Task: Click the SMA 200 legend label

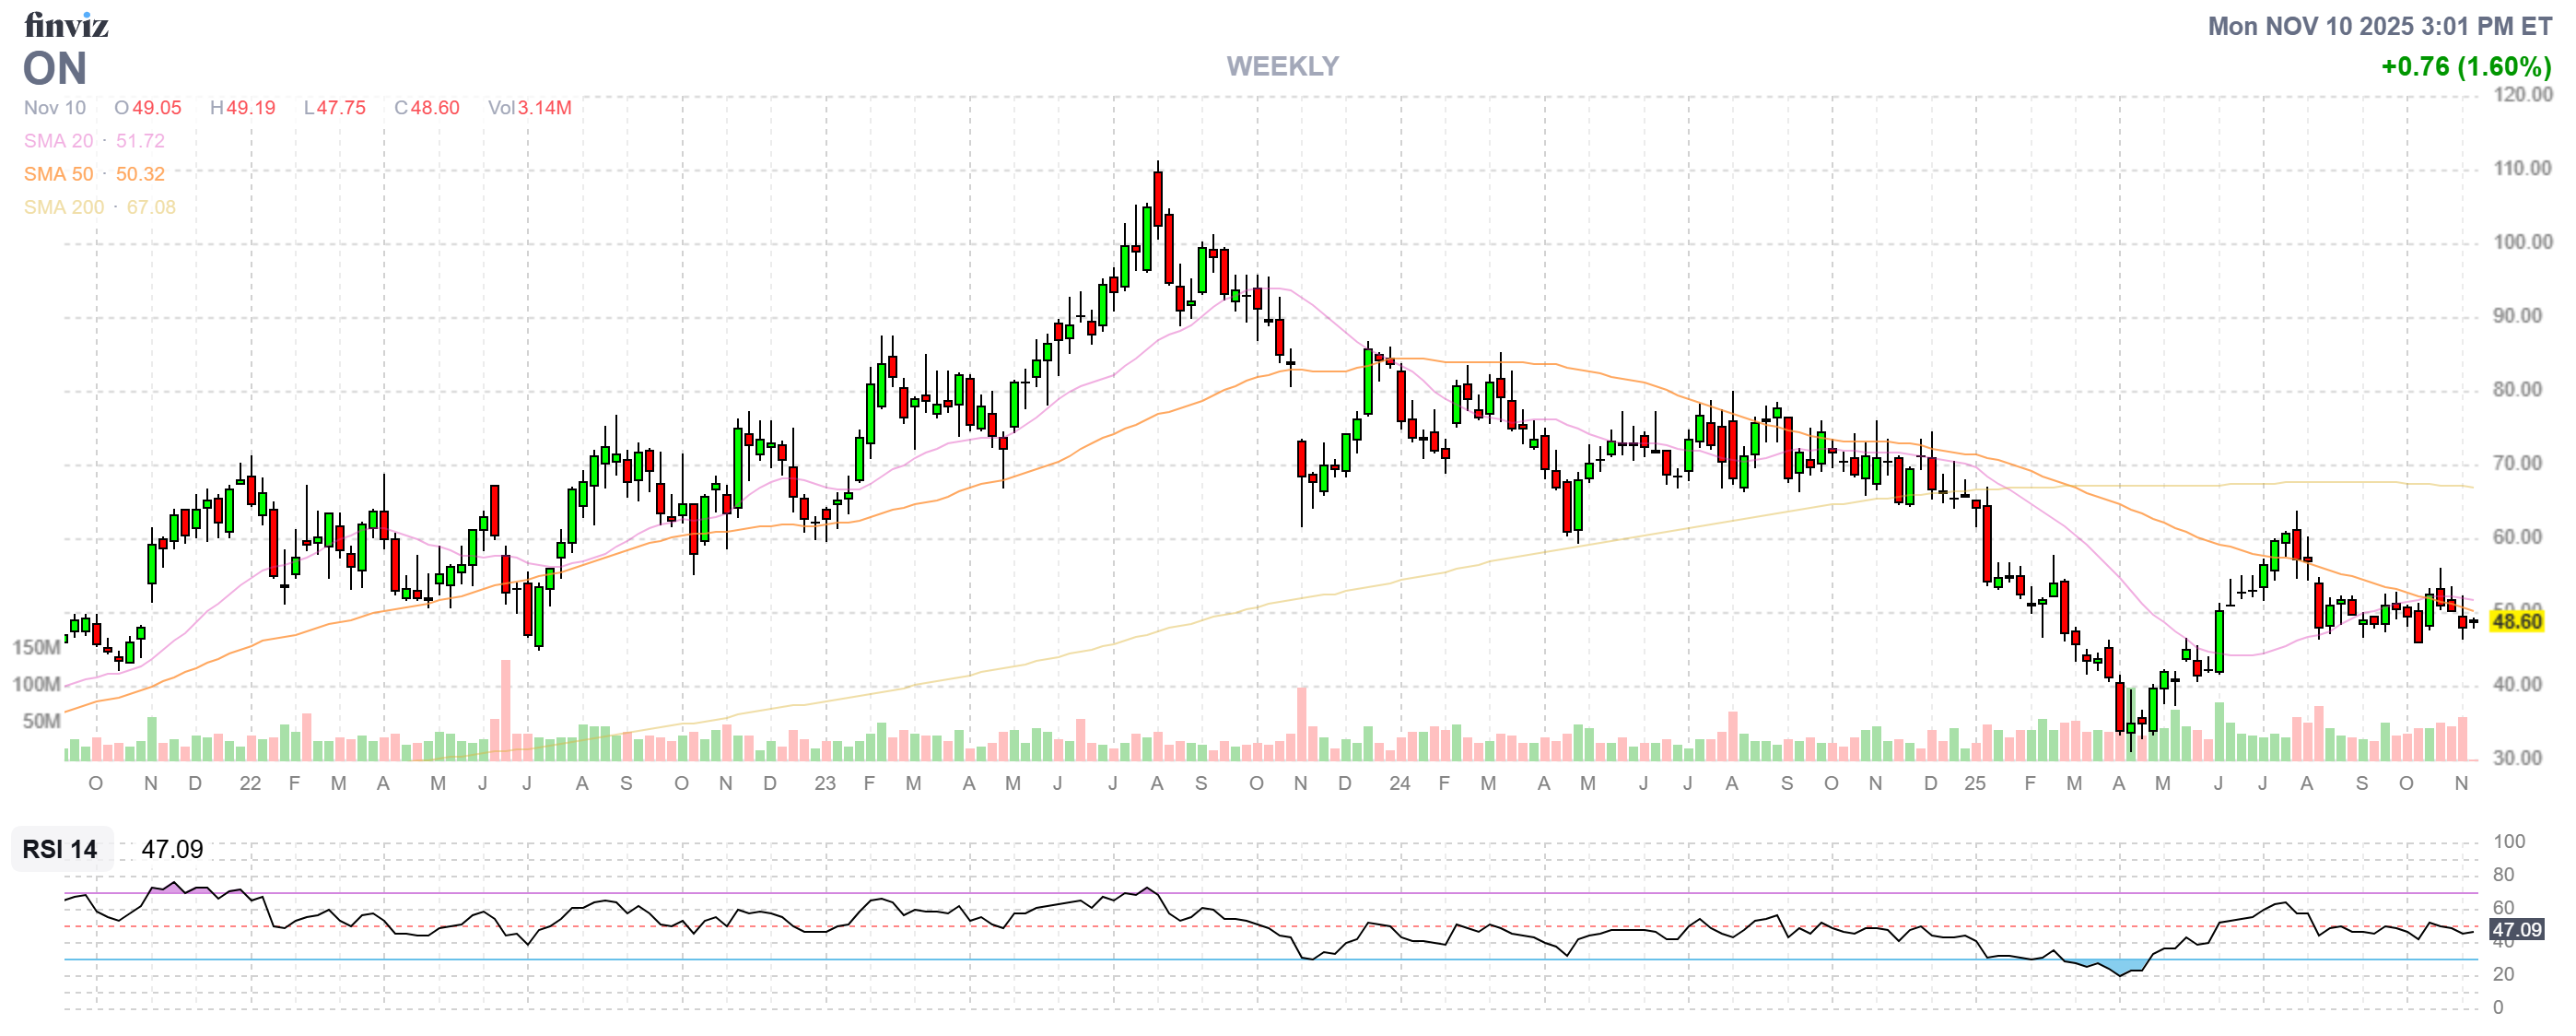Action: click(63, 207)
